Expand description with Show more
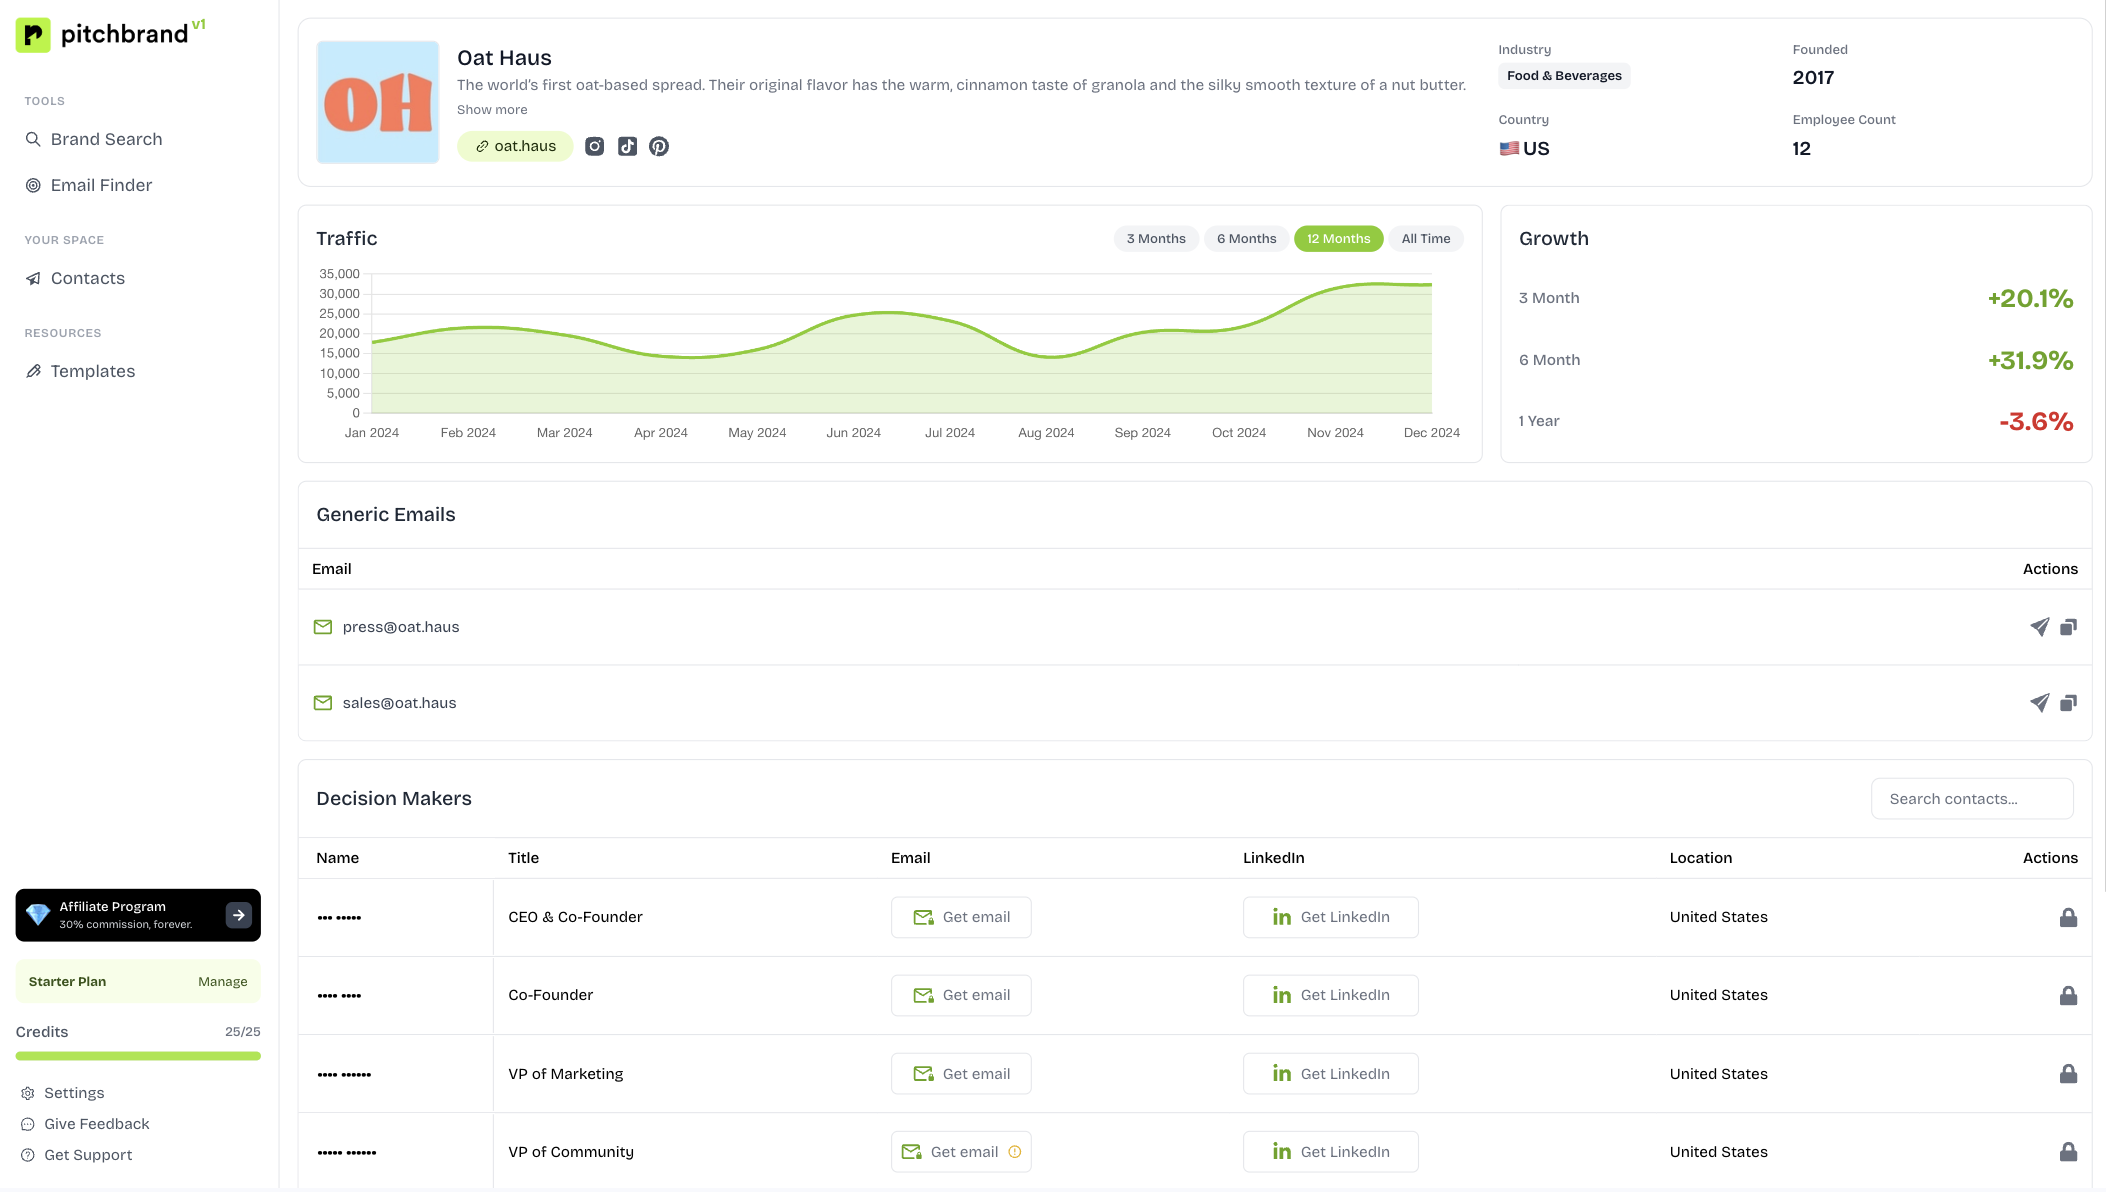This screenshot has height=1192, width=2106. point(492,110)
